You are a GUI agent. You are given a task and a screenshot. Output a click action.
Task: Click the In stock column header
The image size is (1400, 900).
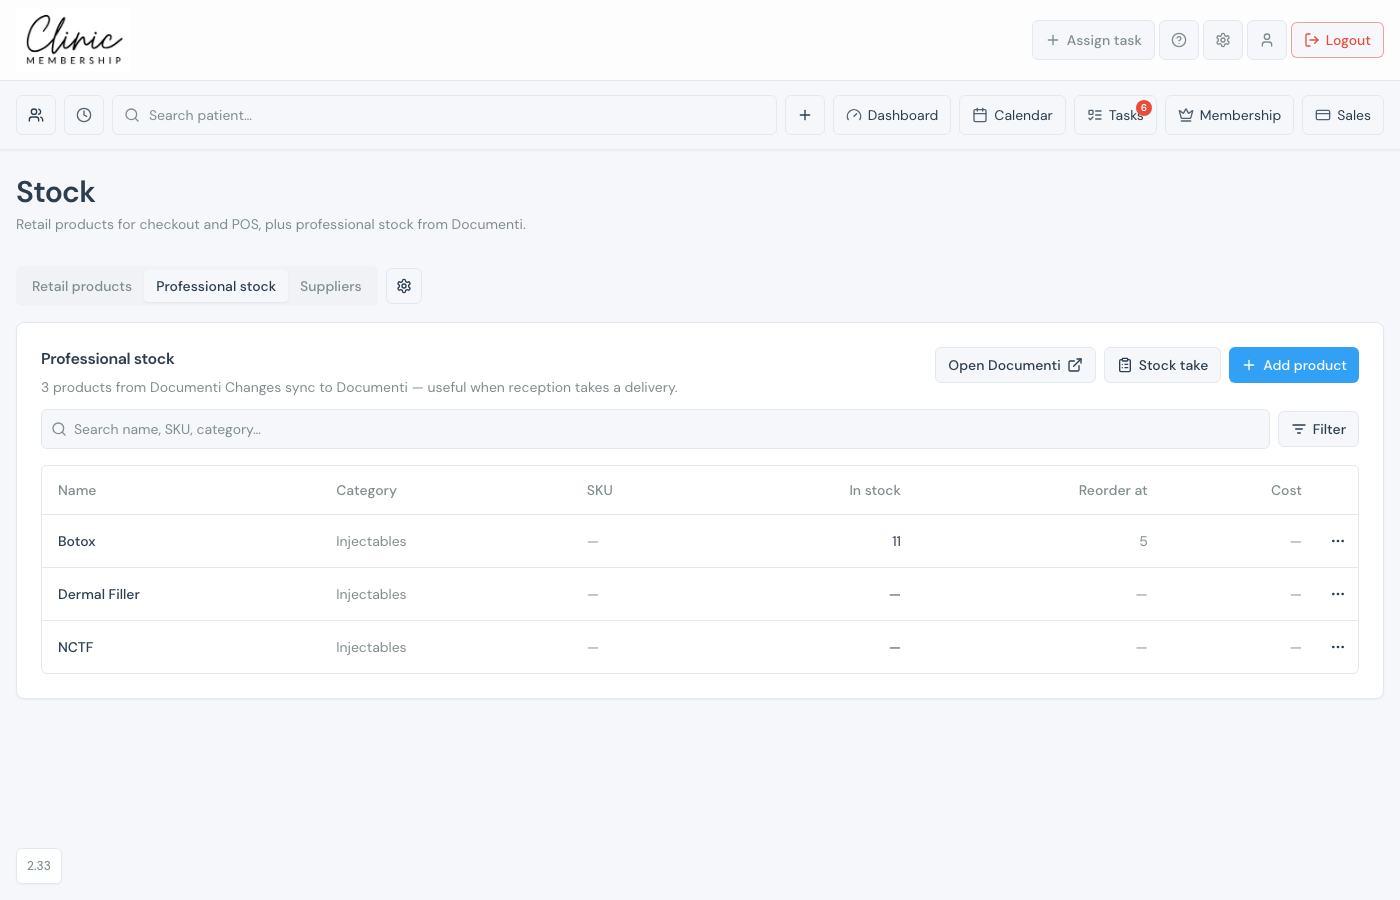point(875,490)
